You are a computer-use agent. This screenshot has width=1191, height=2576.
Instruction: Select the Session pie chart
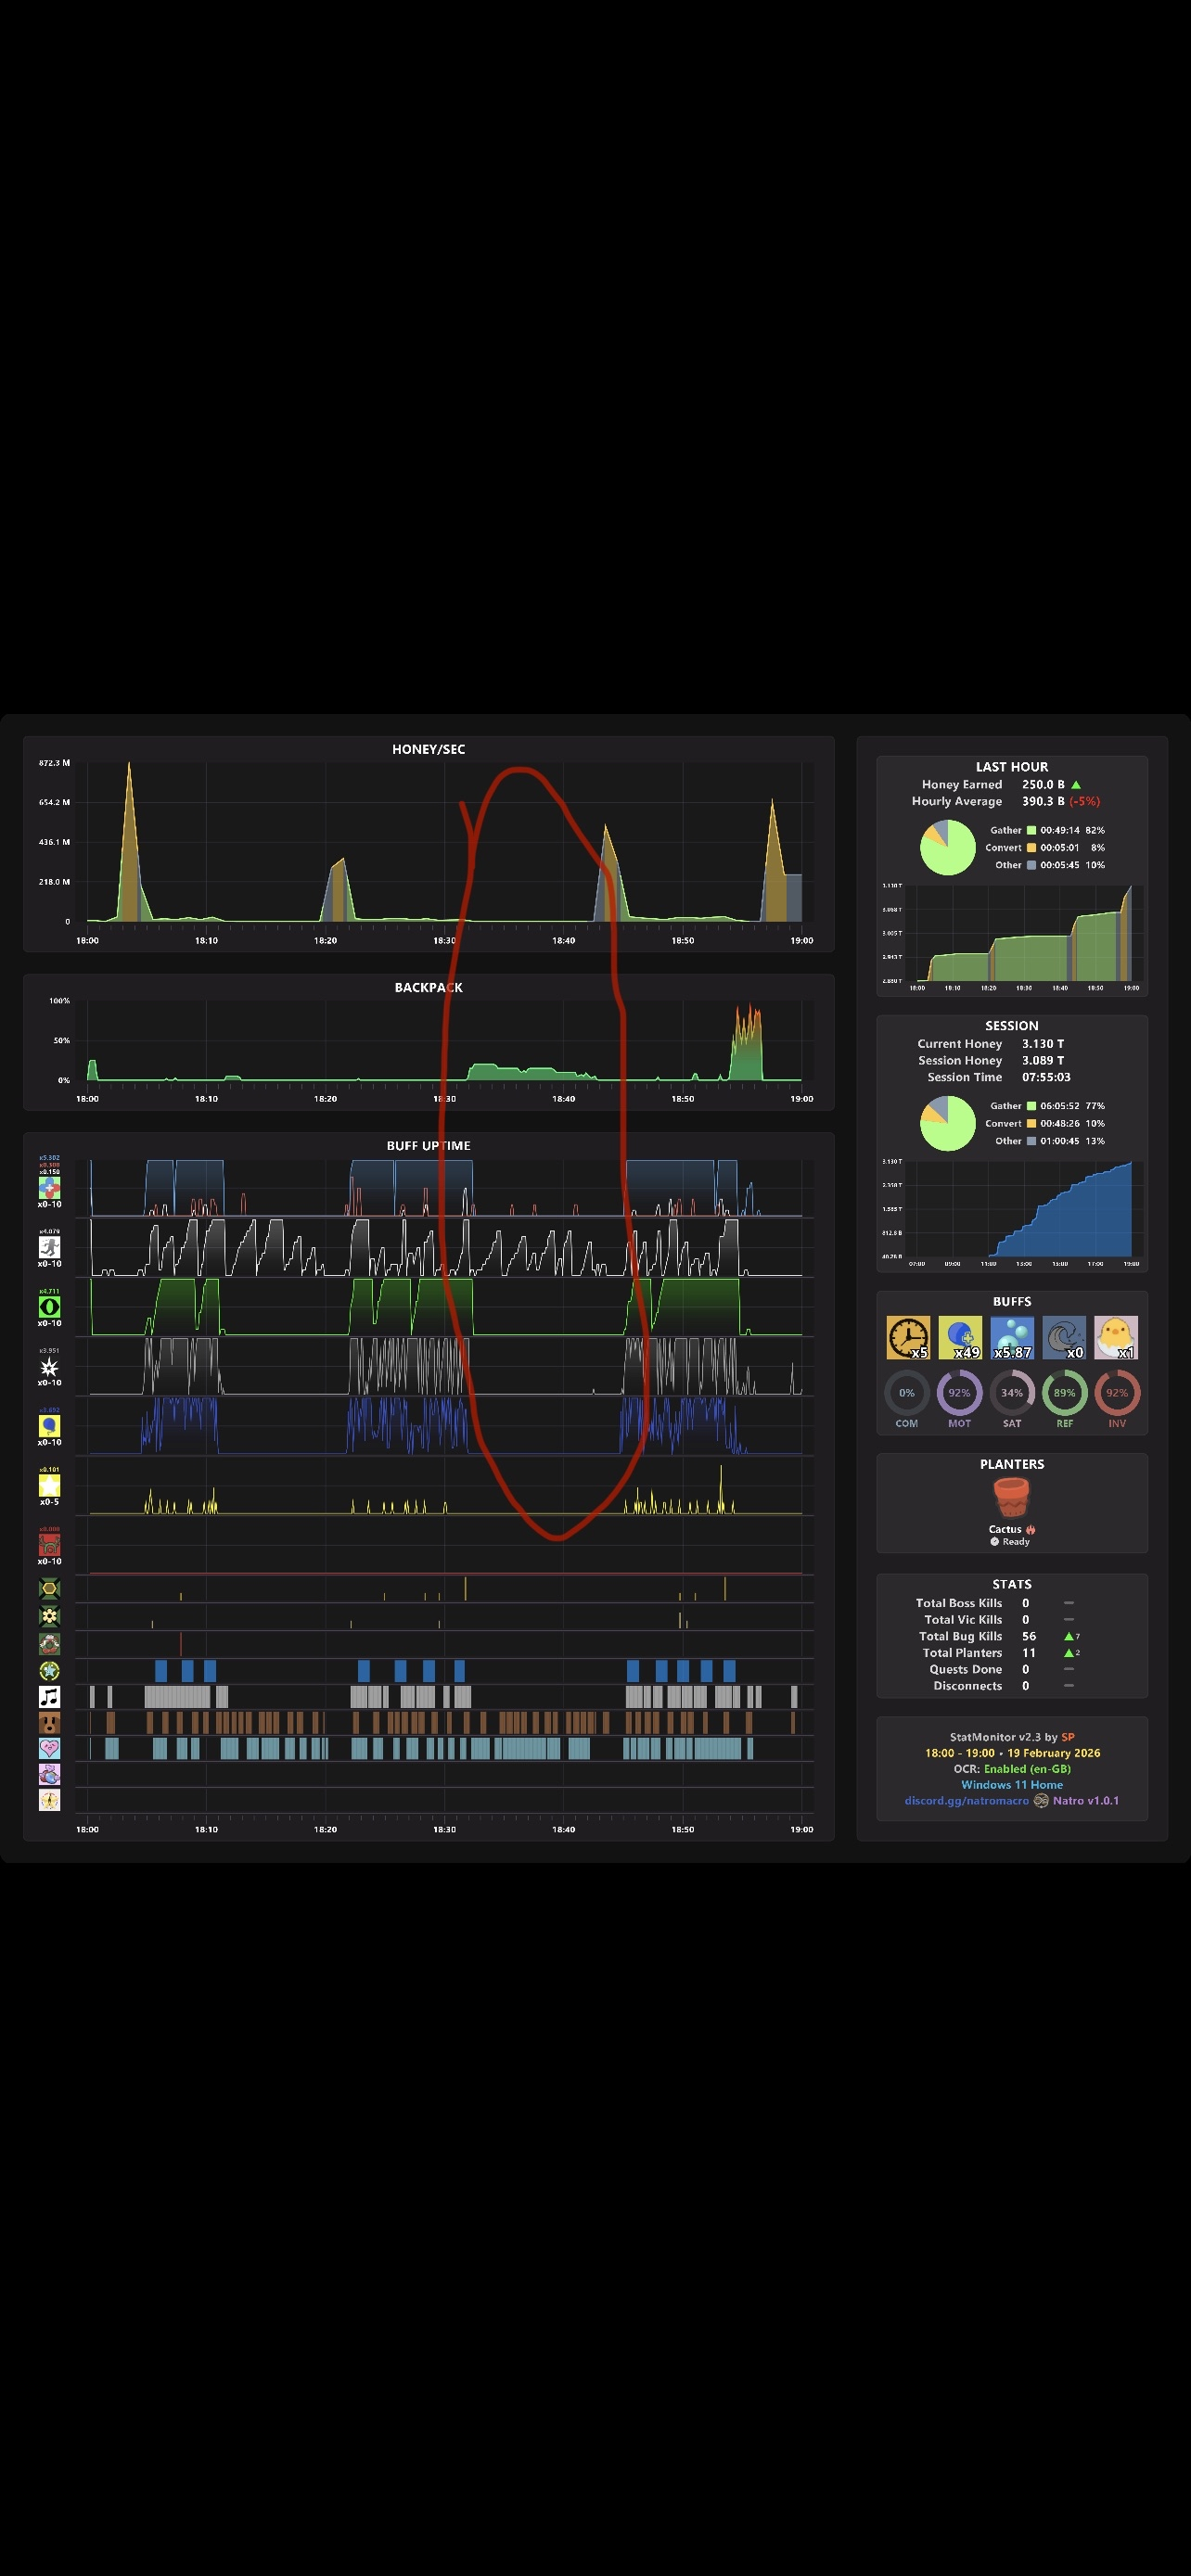pyautogui.click(x=947, y=1123)
